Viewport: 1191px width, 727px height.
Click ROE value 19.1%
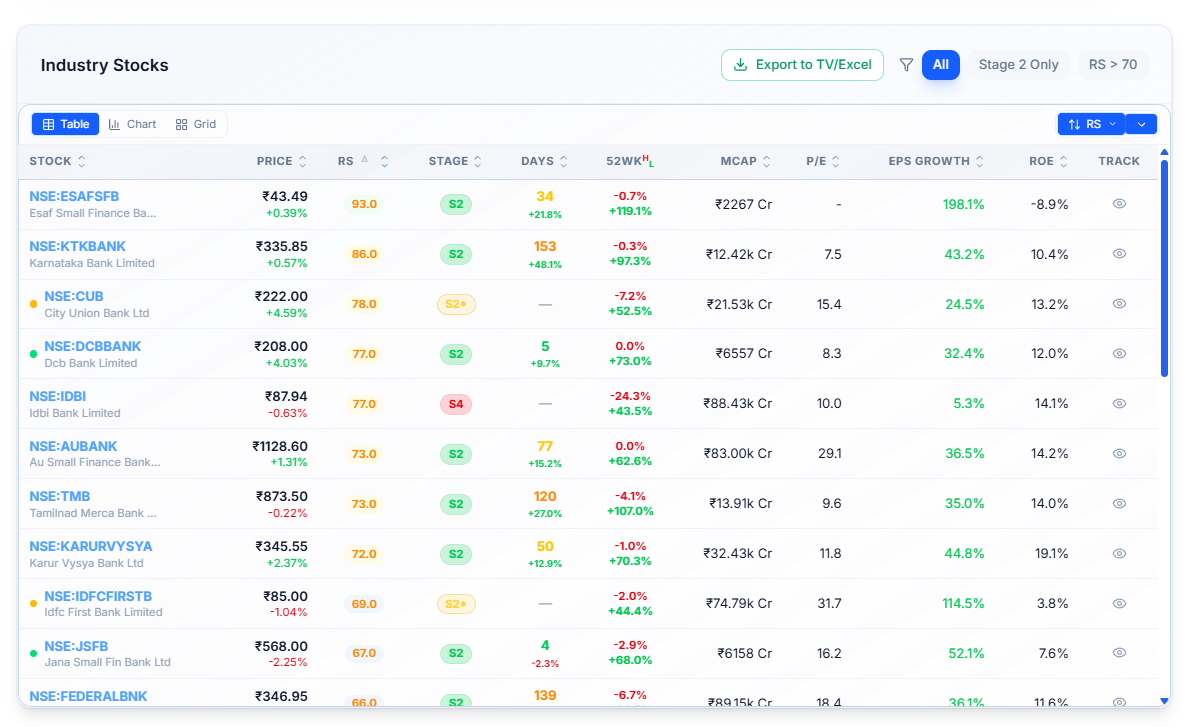click(1051, 554)
